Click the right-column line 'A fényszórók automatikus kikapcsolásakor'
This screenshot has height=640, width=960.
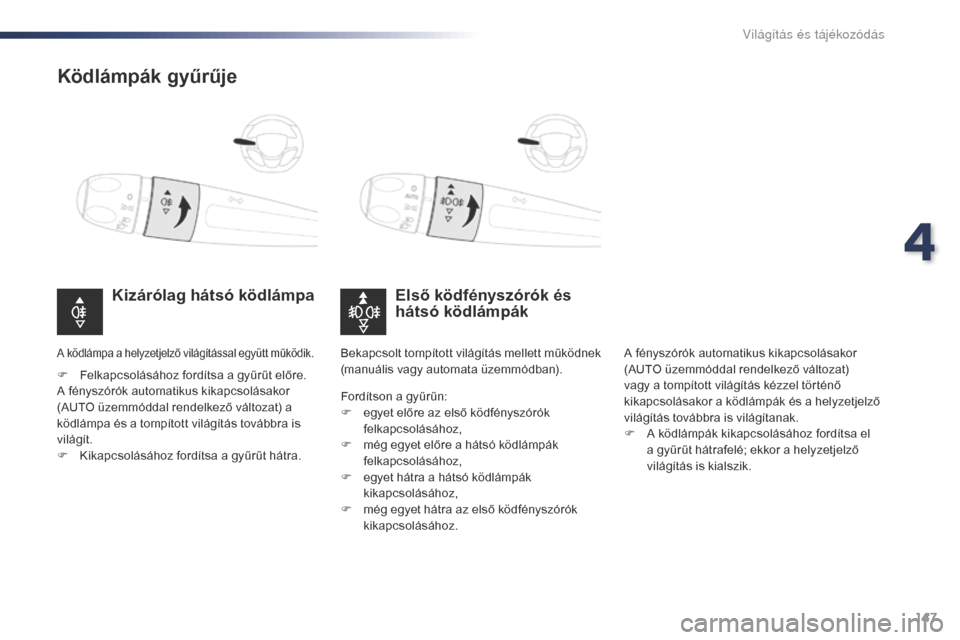pos(740,353)
